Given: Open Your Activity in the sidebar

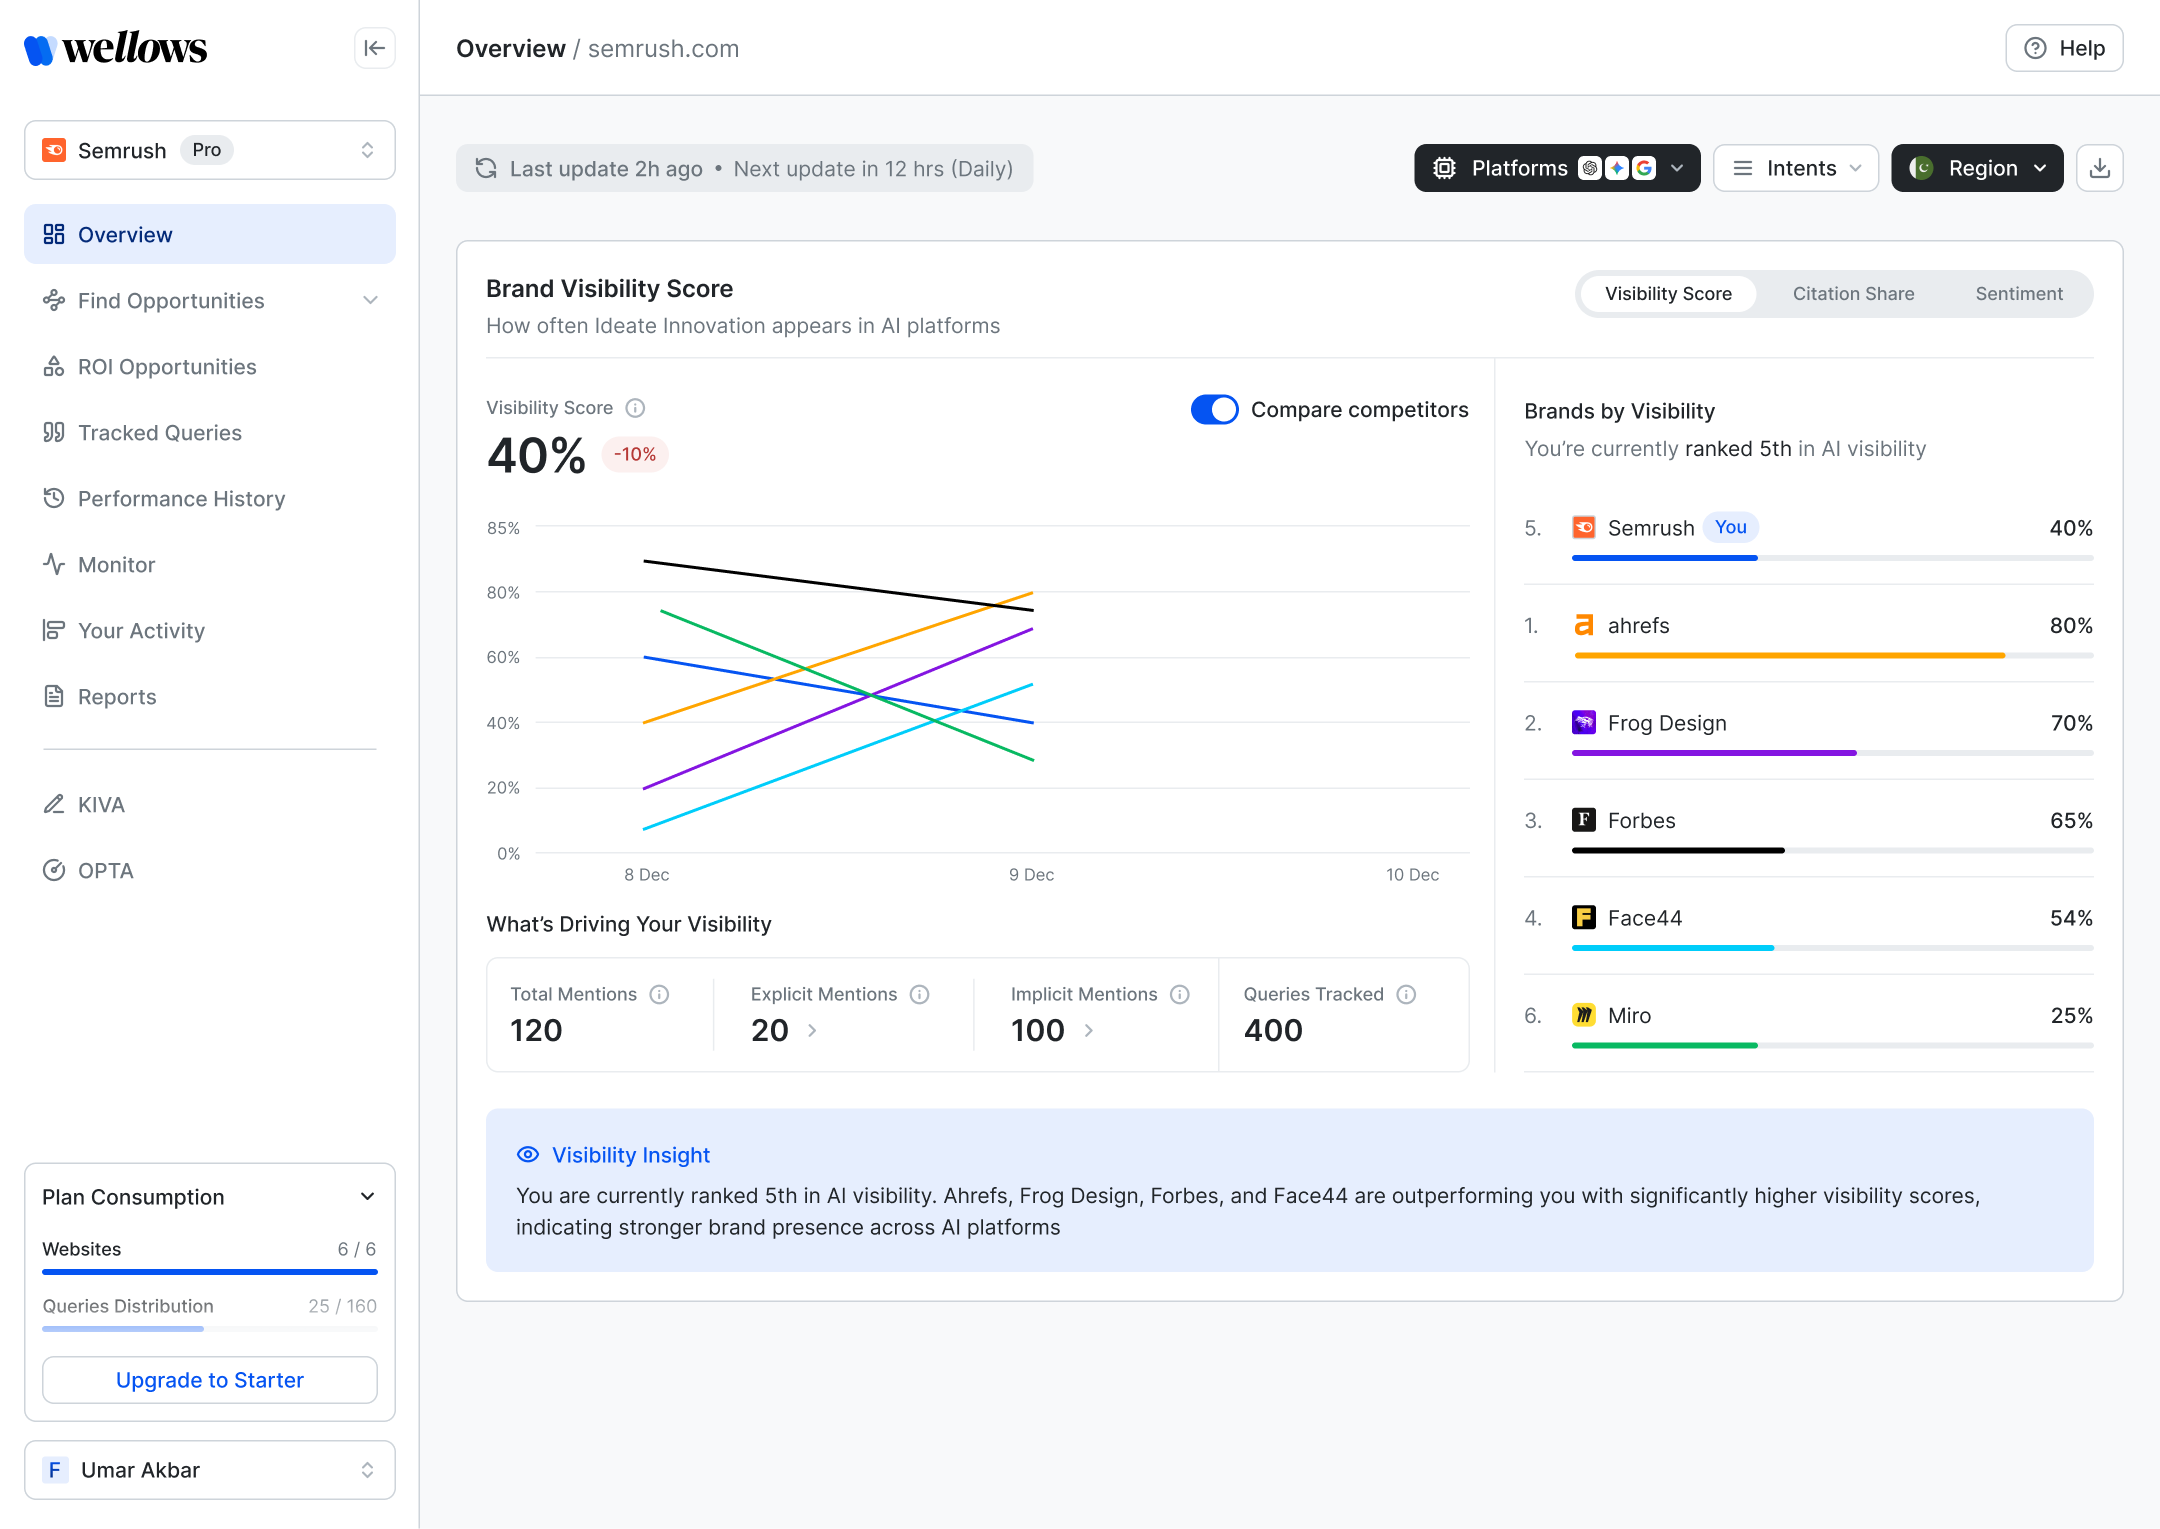Looking at the screenshot, I should tap(210, 630).
